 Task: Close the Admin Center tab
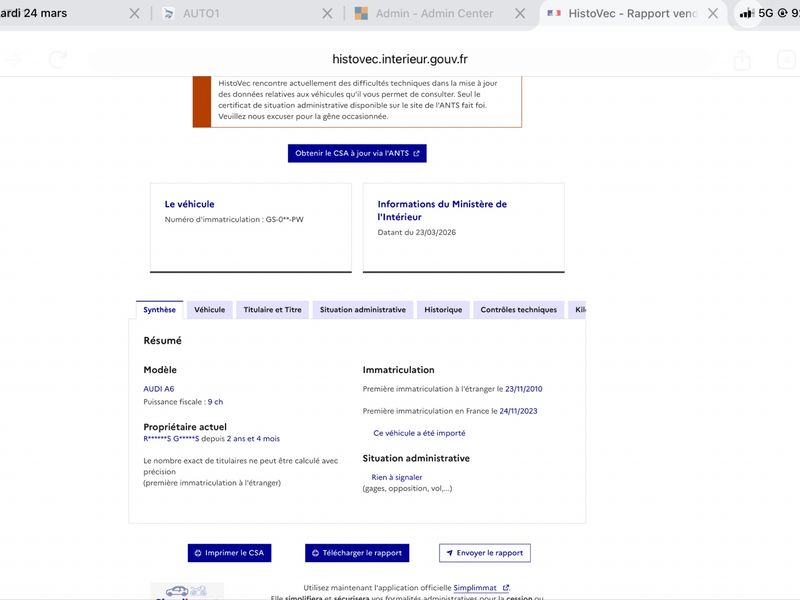click(x=520, y=14)
